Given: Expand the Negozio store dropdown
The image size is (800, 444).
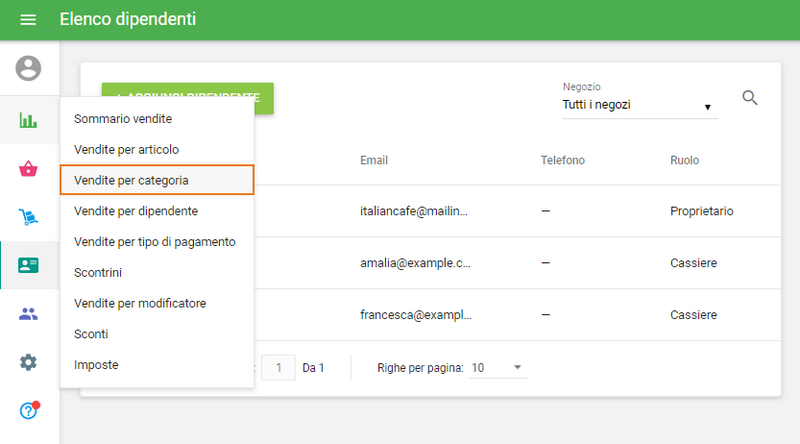Looking at the screenshot, I should (x=639, y=105).
